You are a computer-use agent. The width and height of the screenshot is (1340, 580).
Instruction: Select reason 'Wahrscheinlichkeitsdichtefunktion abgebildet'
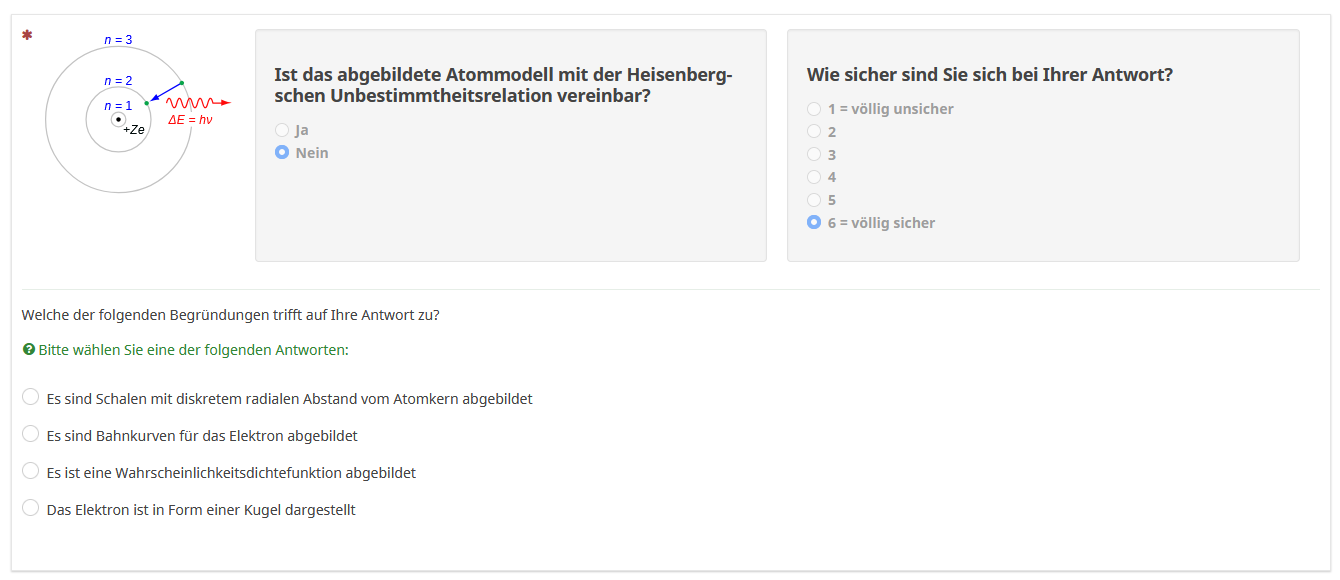[x=31, y=472]
